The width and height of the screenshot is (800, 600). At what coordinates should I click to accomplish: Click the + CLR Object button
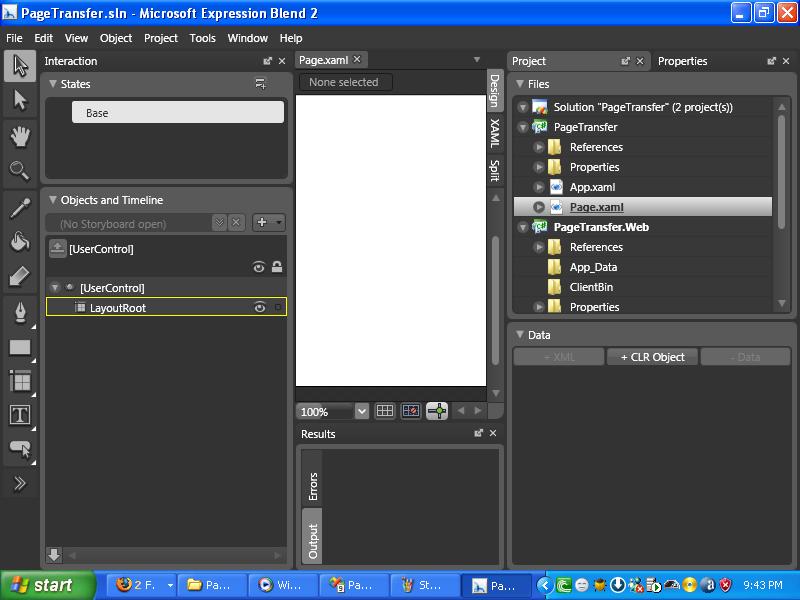click(653, 357)
